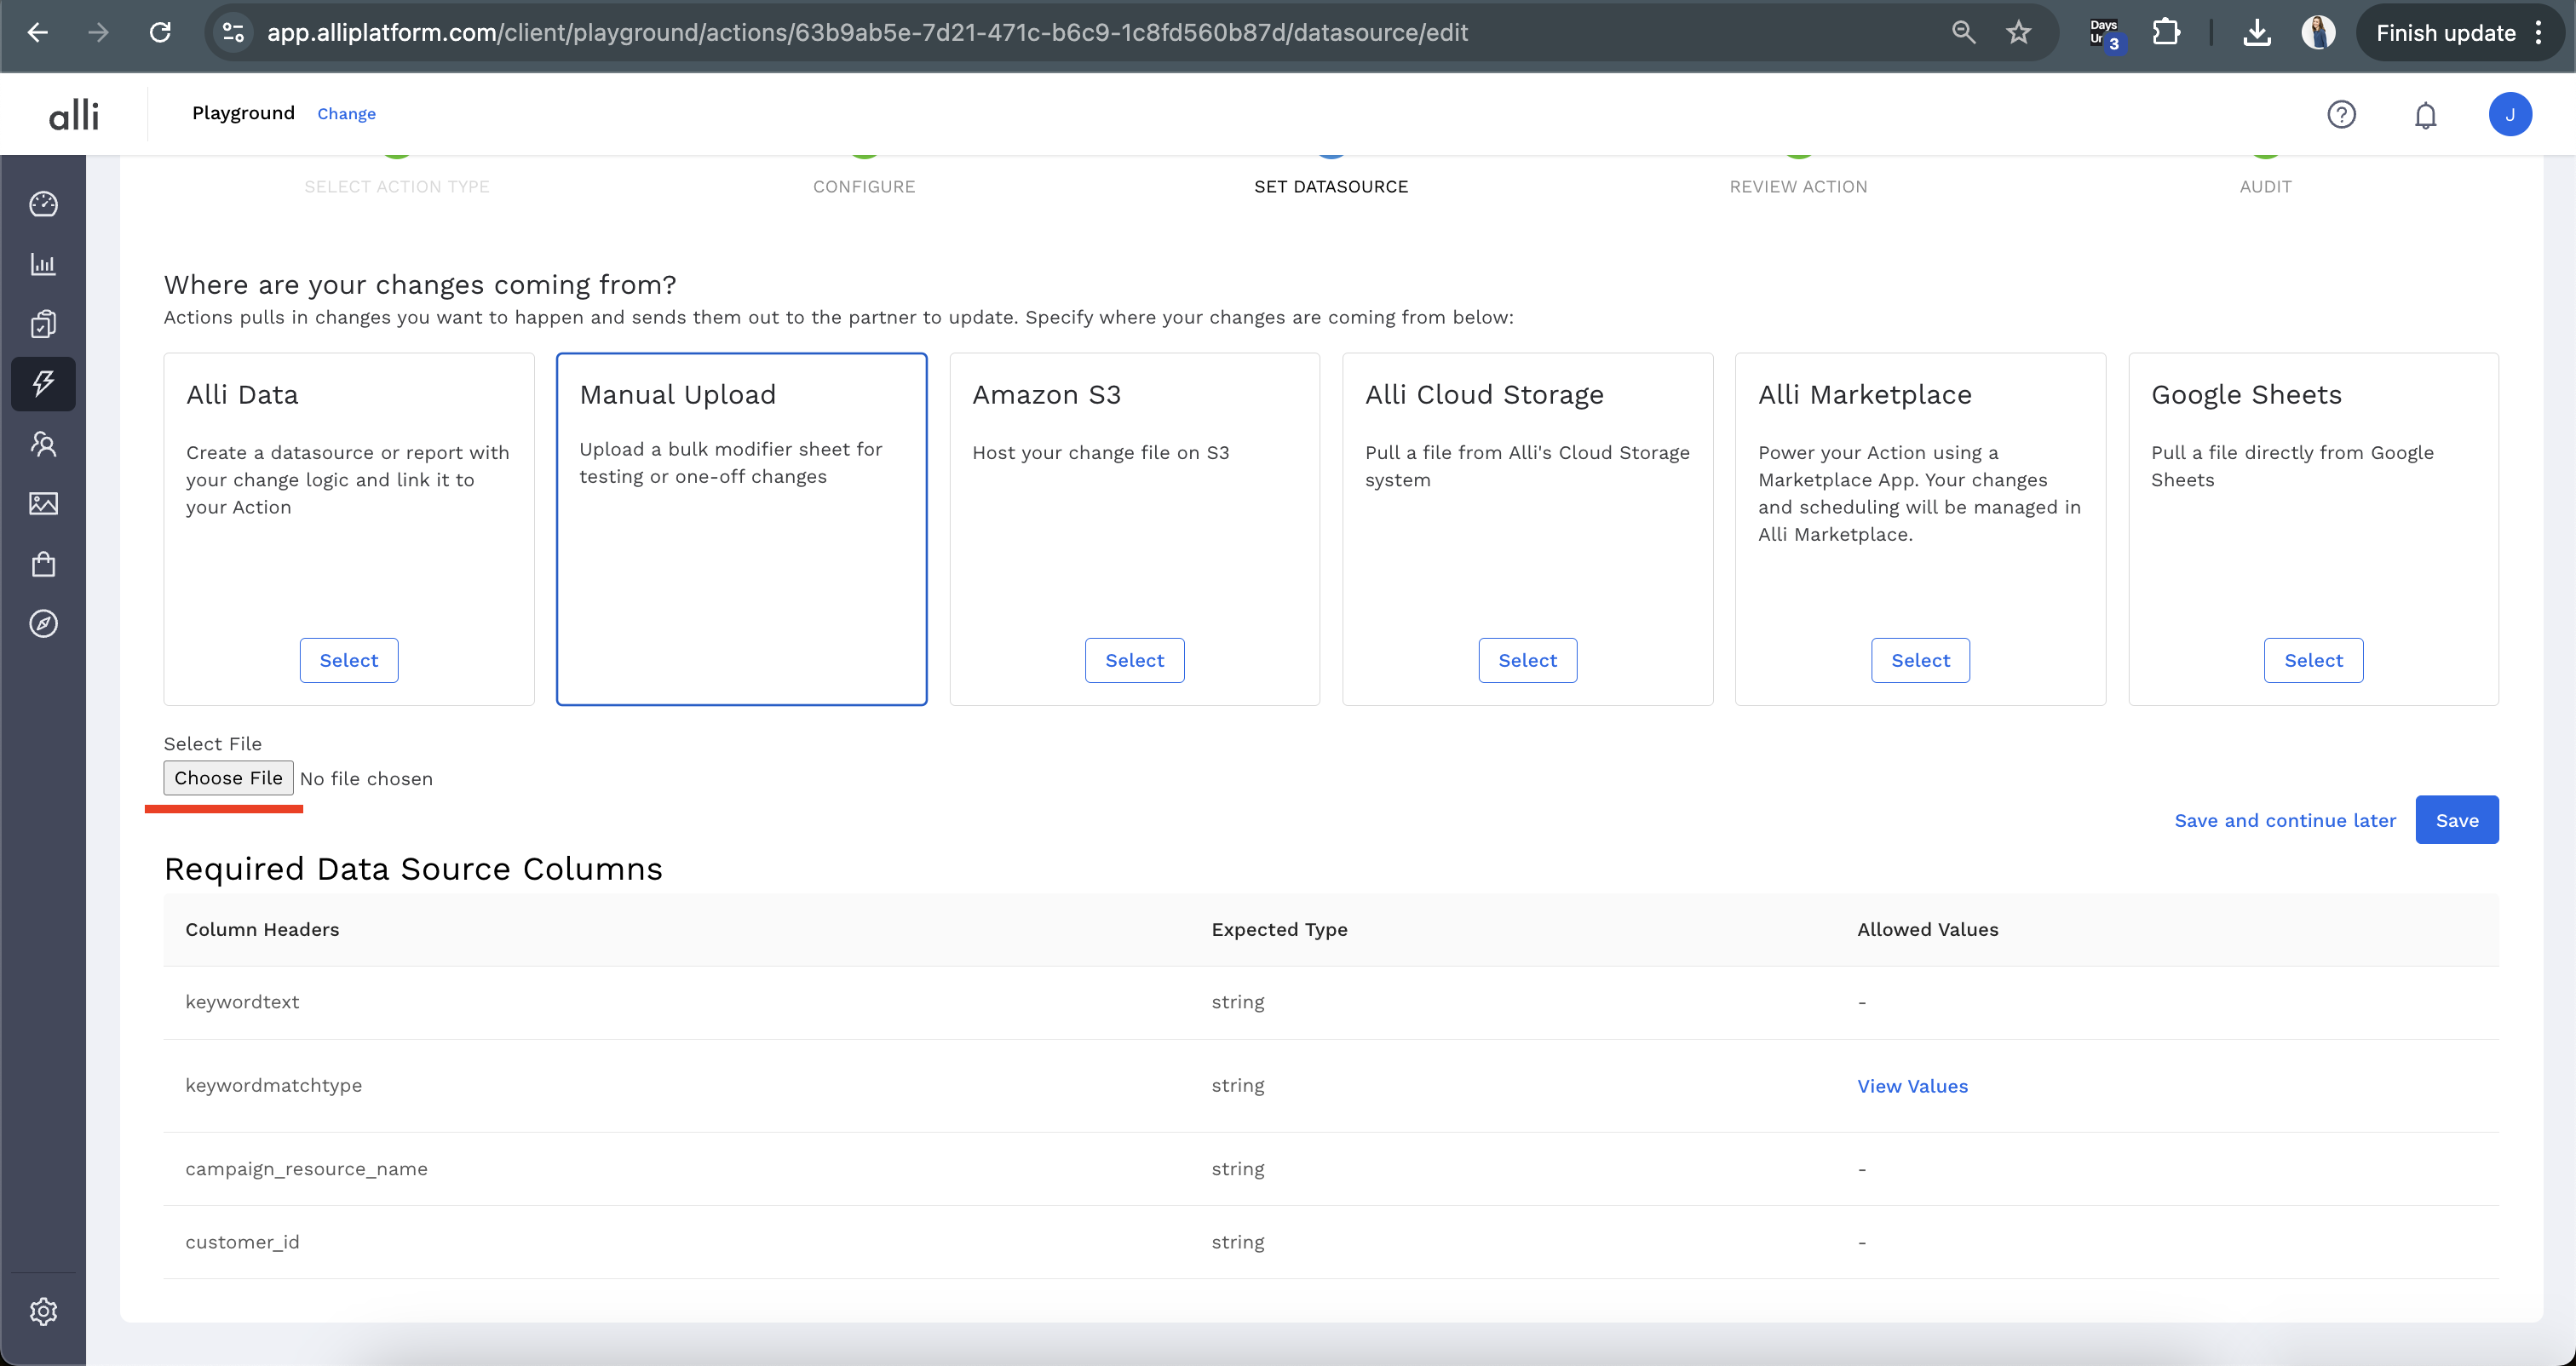Select the Amazon S3 datasource
This screenshot has width=2576, height=1366.
1134,660
